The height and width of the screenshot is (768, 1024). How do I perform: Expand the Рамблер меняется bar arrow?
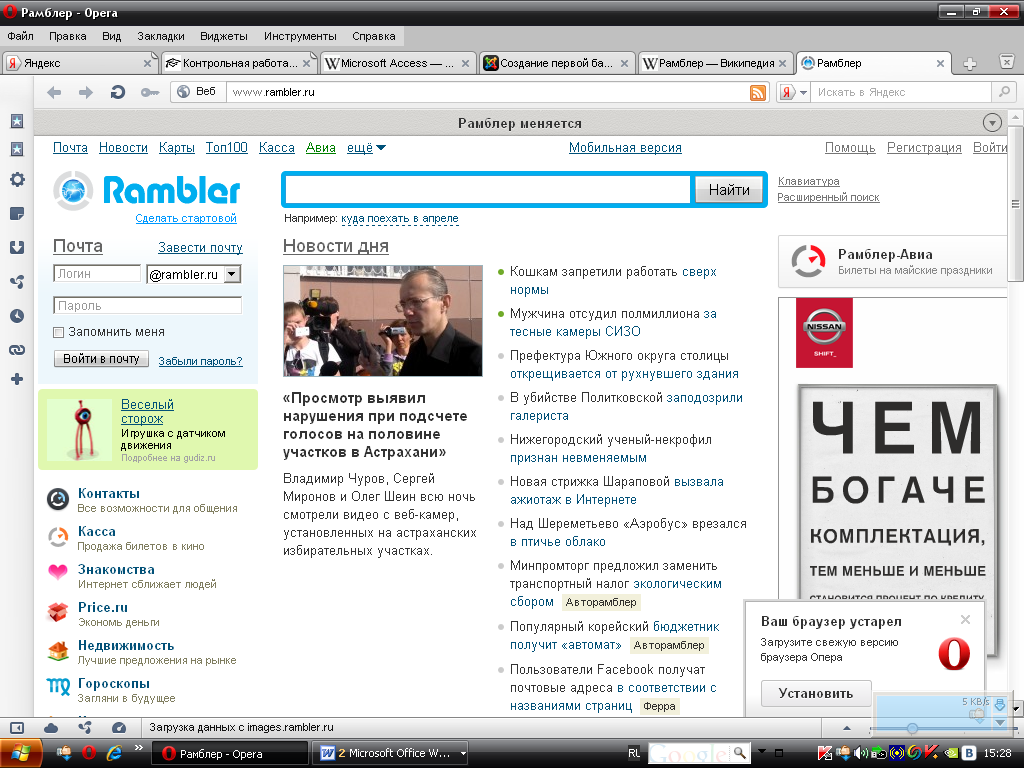[x=992, y=123]
